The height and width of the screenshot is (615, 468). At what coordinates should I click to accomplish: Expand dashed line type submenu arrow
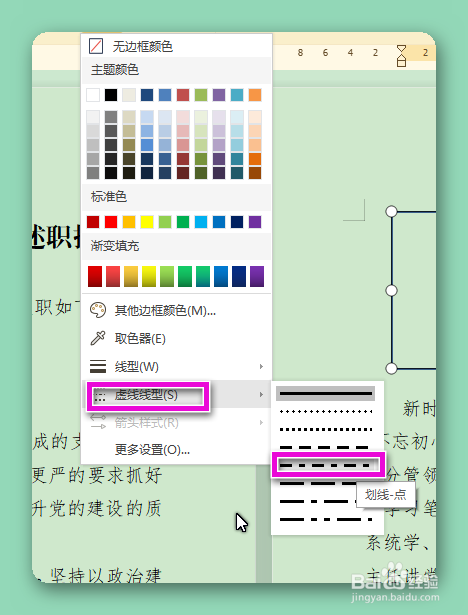[261, 394]
